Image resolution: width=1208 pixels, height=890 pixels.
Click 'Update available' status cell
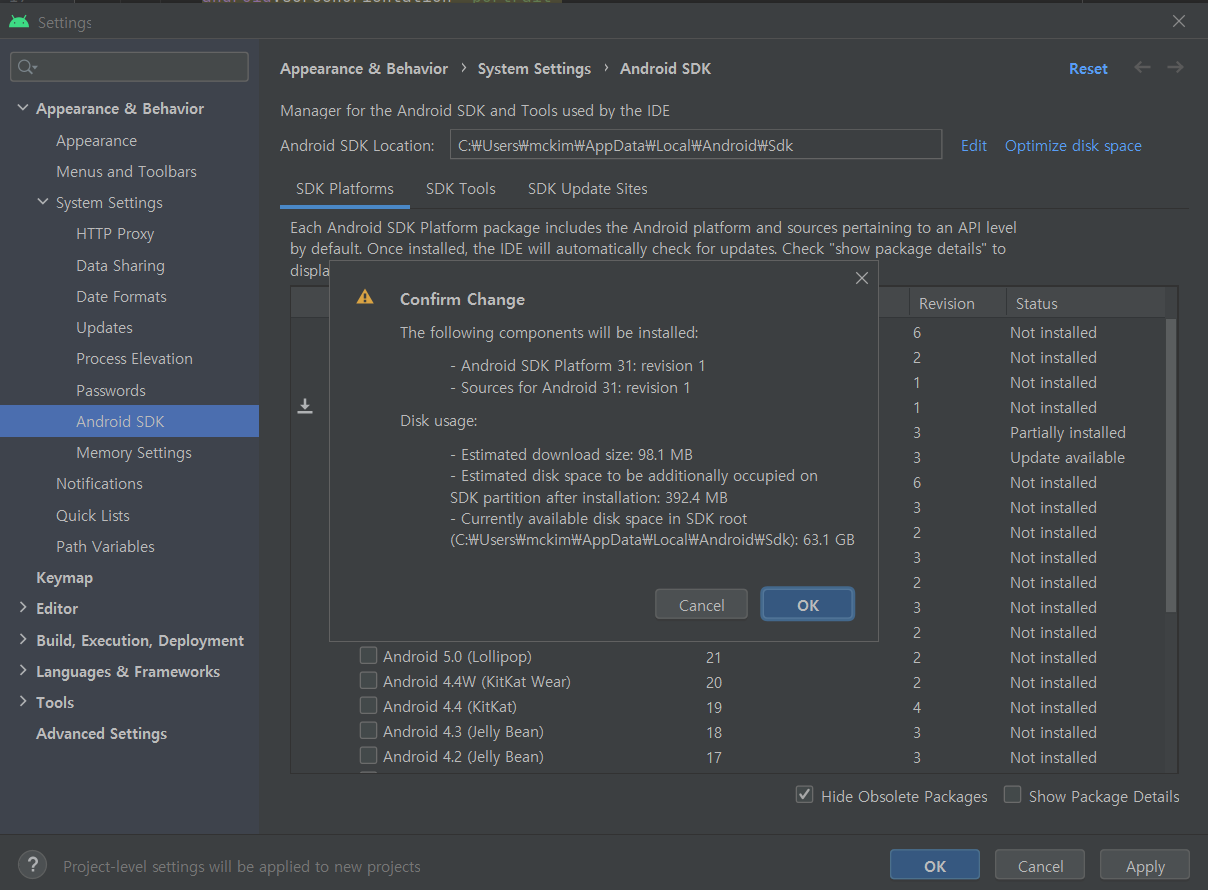pyautogui.click(x=1067, y=458)
